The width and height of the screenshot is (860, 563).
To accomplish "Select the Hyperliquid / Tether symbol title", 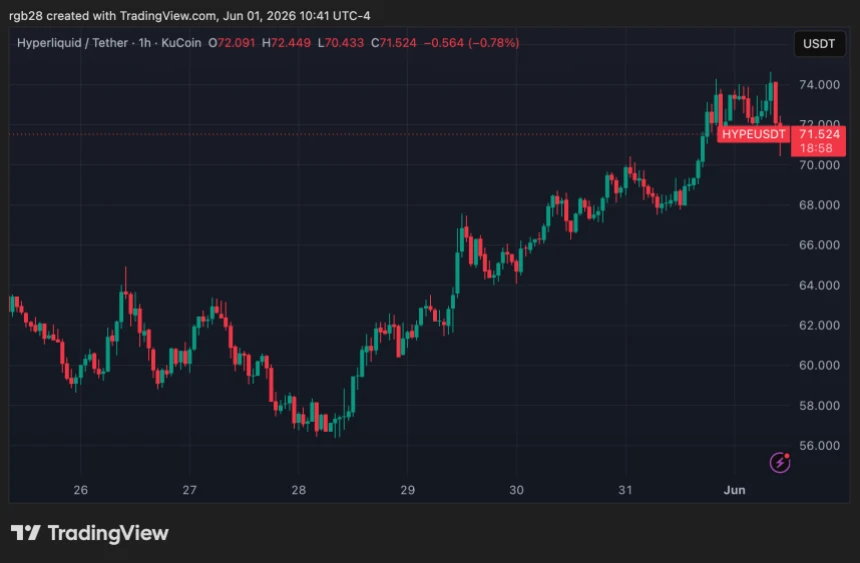I will click(72, 43).
